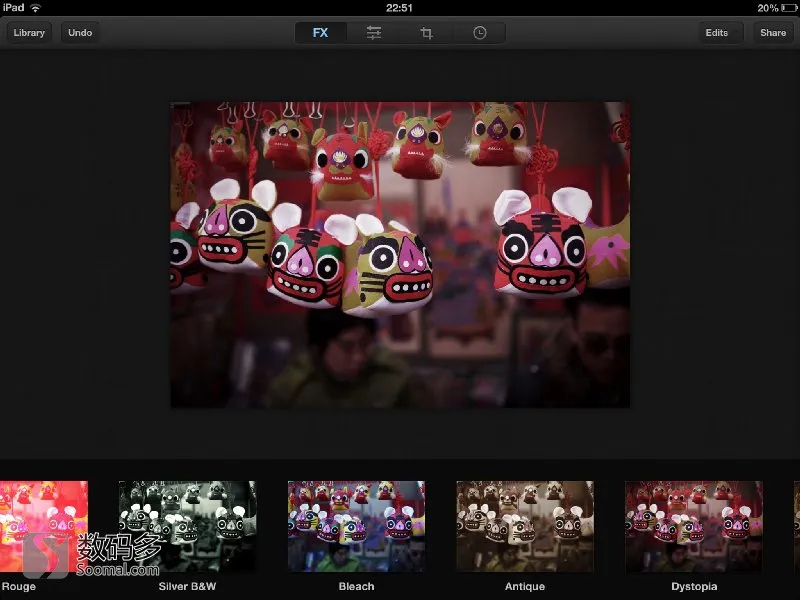Apply the Rouge filter thumbnail
This screenshot has height=600, width=800.
click(x=44, y=526)
